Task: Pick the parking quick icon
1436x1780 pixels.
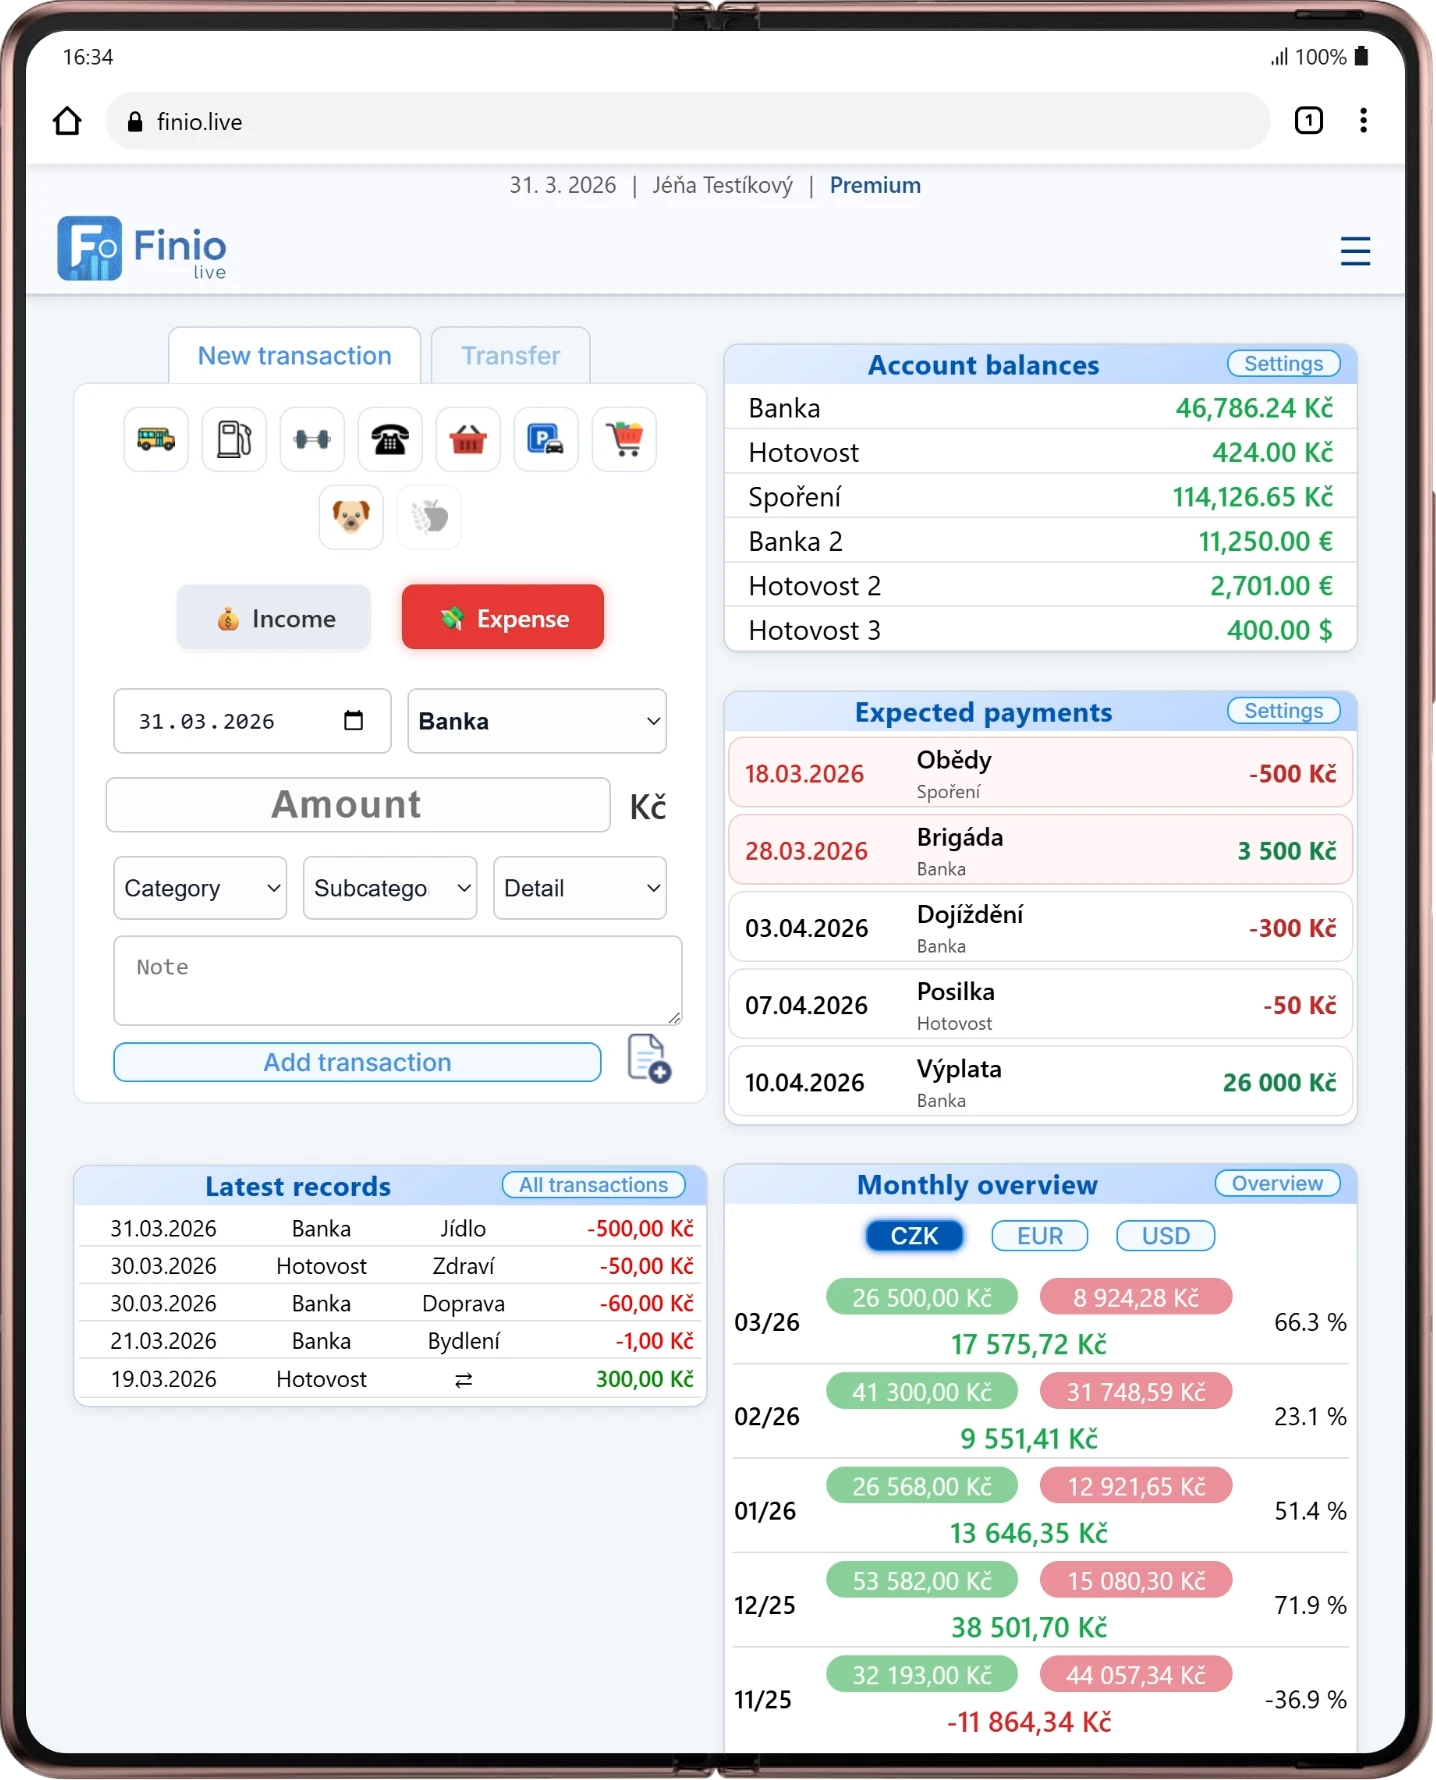Action: (546, 439)
